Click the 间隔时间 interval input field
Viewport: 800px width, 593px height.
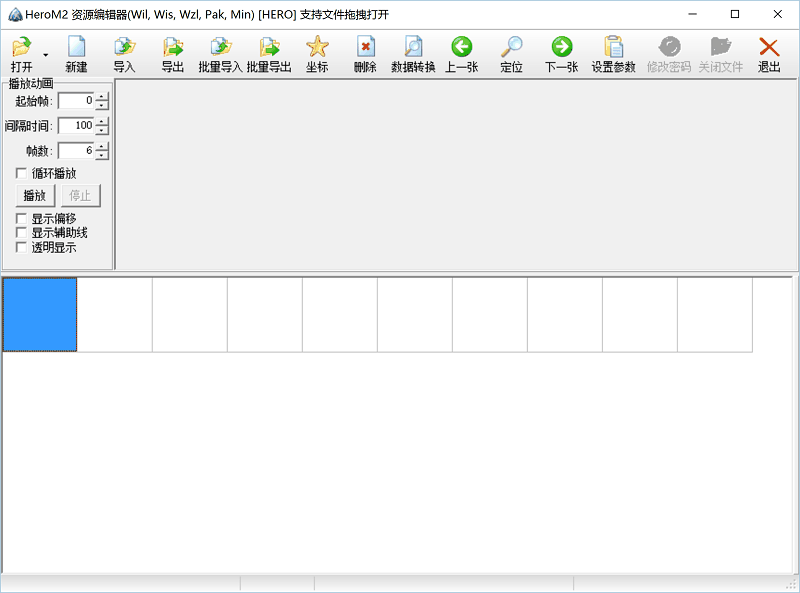pos(76,126)
